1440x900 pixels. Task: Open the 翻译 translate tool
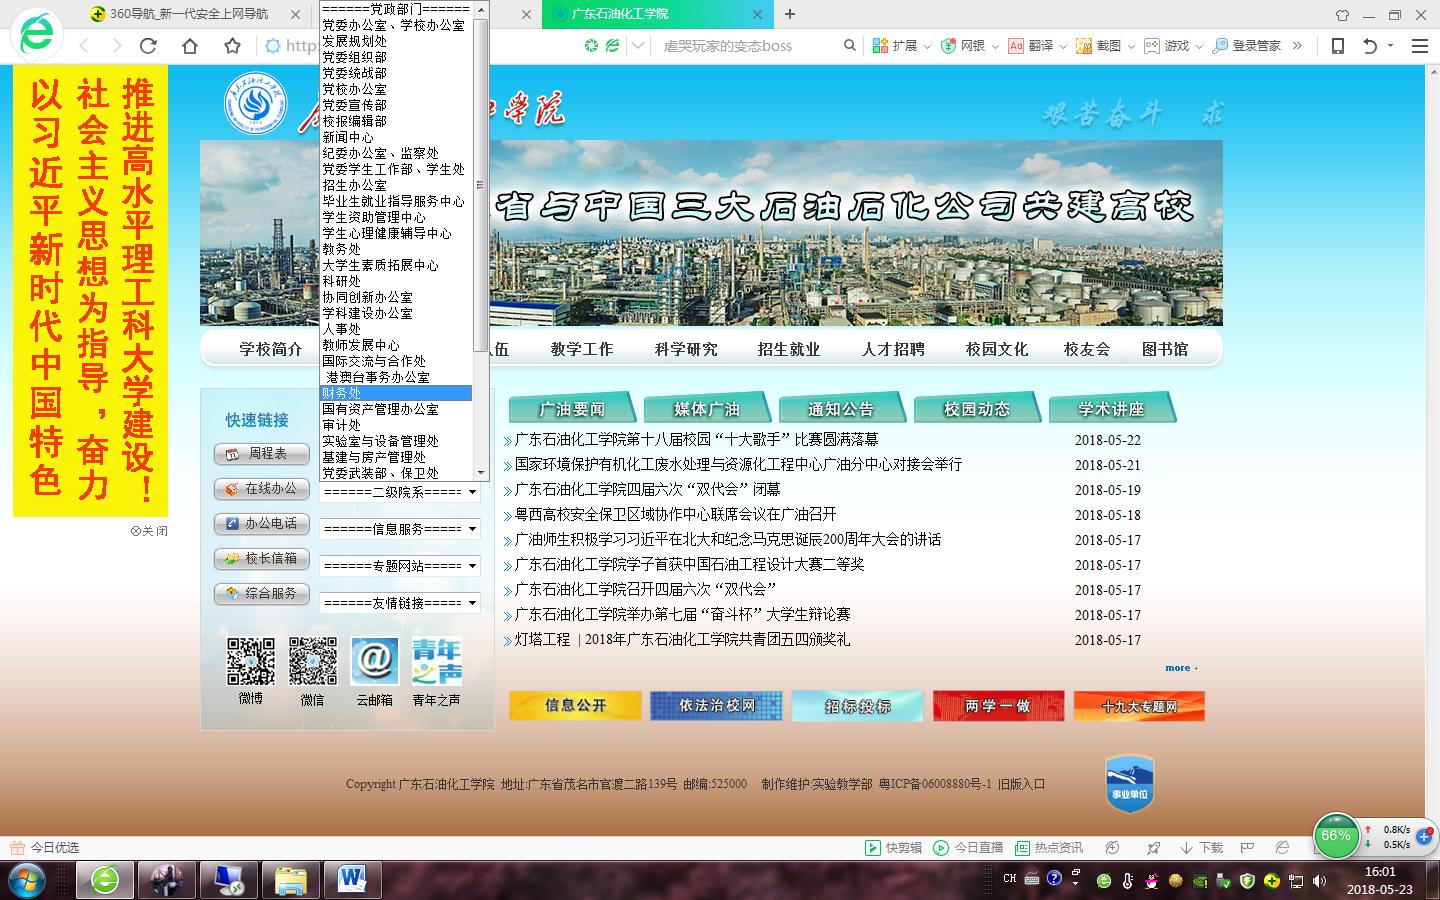coord(1037,45)
